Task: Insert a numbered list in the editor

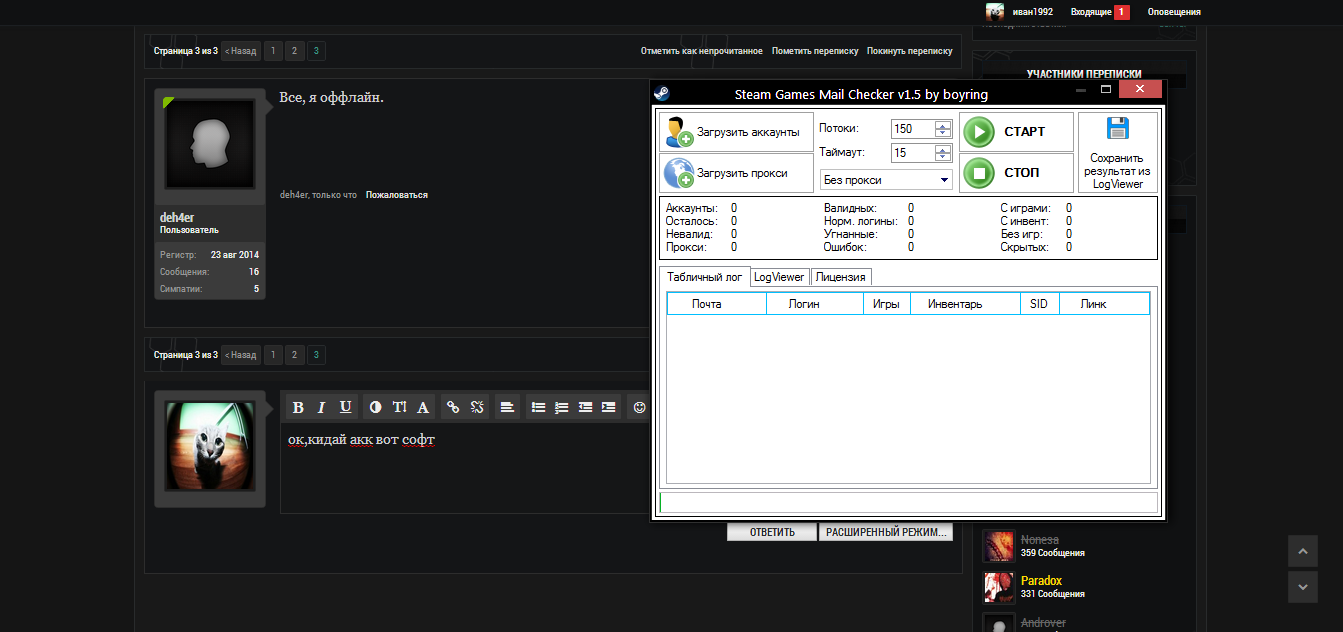Action: tap(561, 407)
